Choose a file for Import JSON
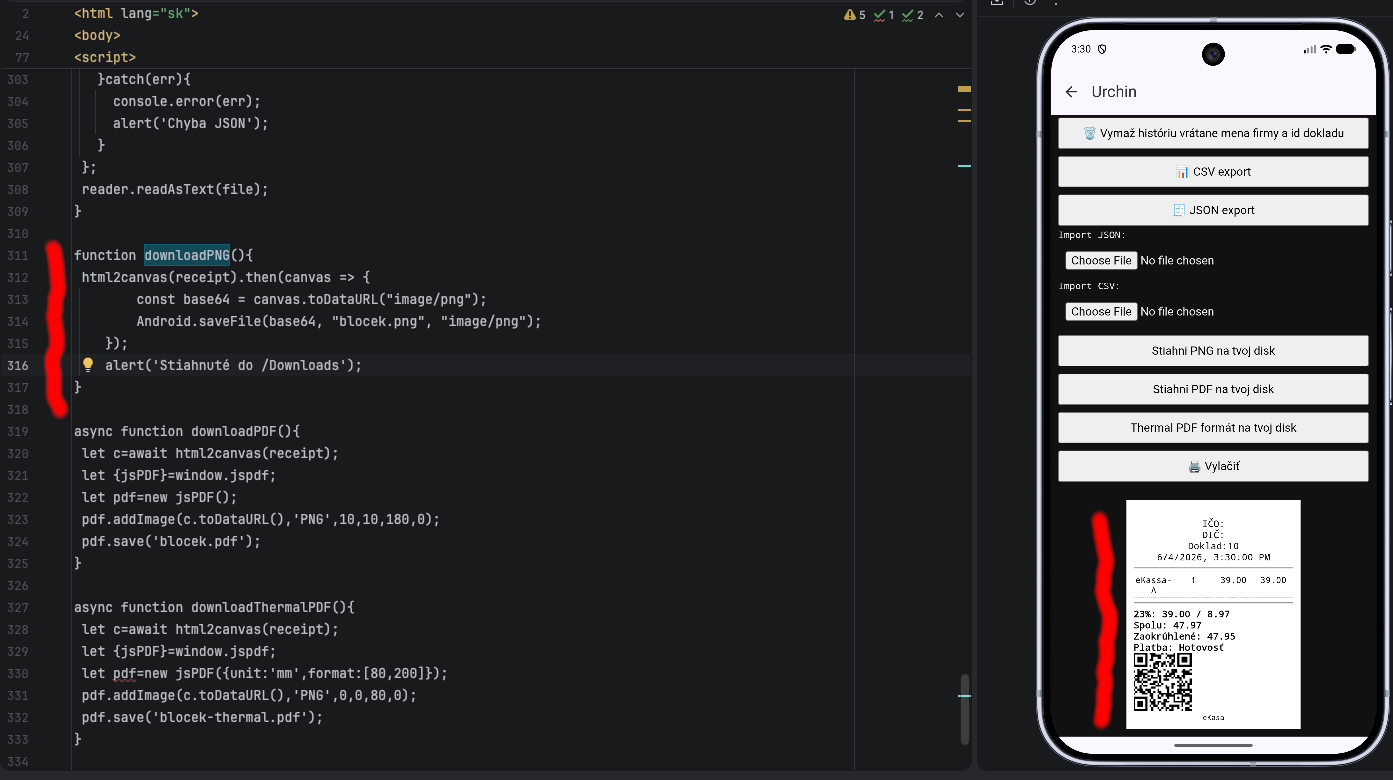 click(x=1101, y=260)
